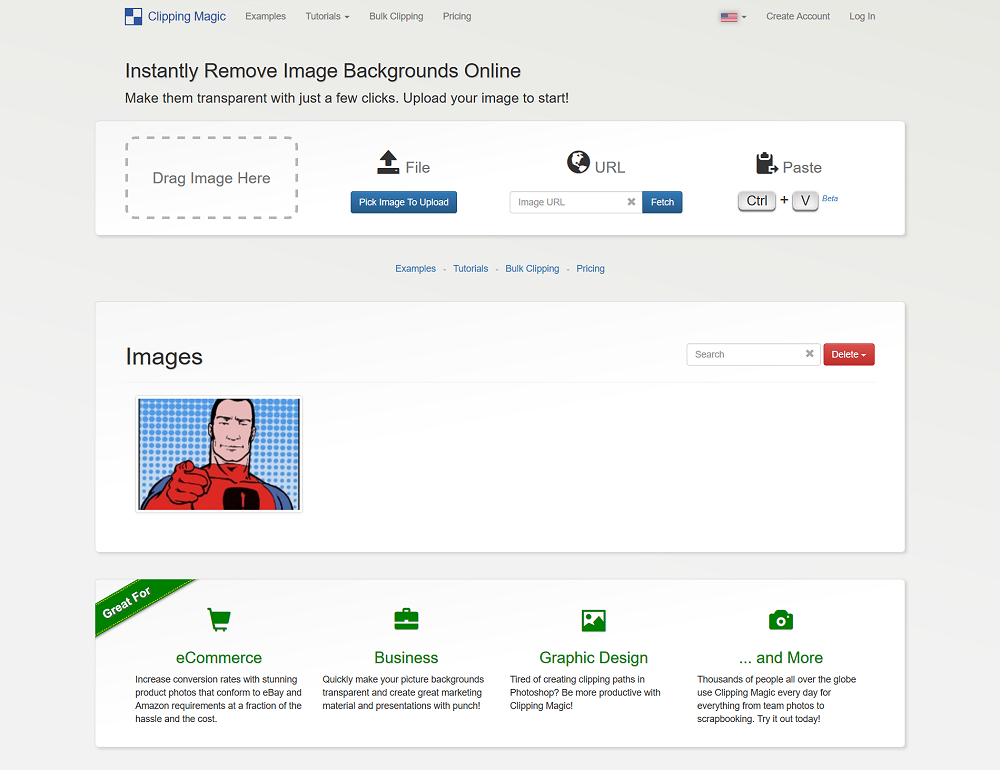Click the V key graphic
This screenshot has height=770, width=1000.
coord(805,201)
